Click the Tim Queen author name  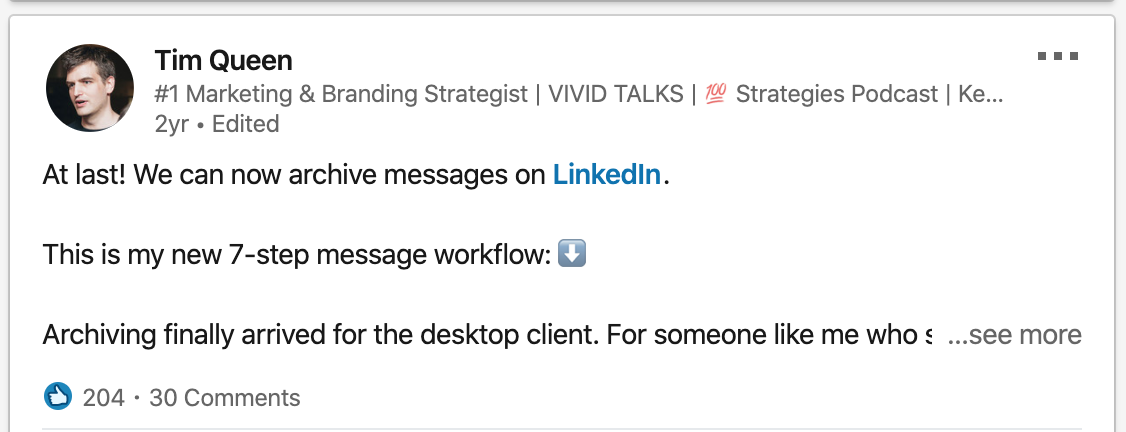pyautogui.click(x=224, y=61)
